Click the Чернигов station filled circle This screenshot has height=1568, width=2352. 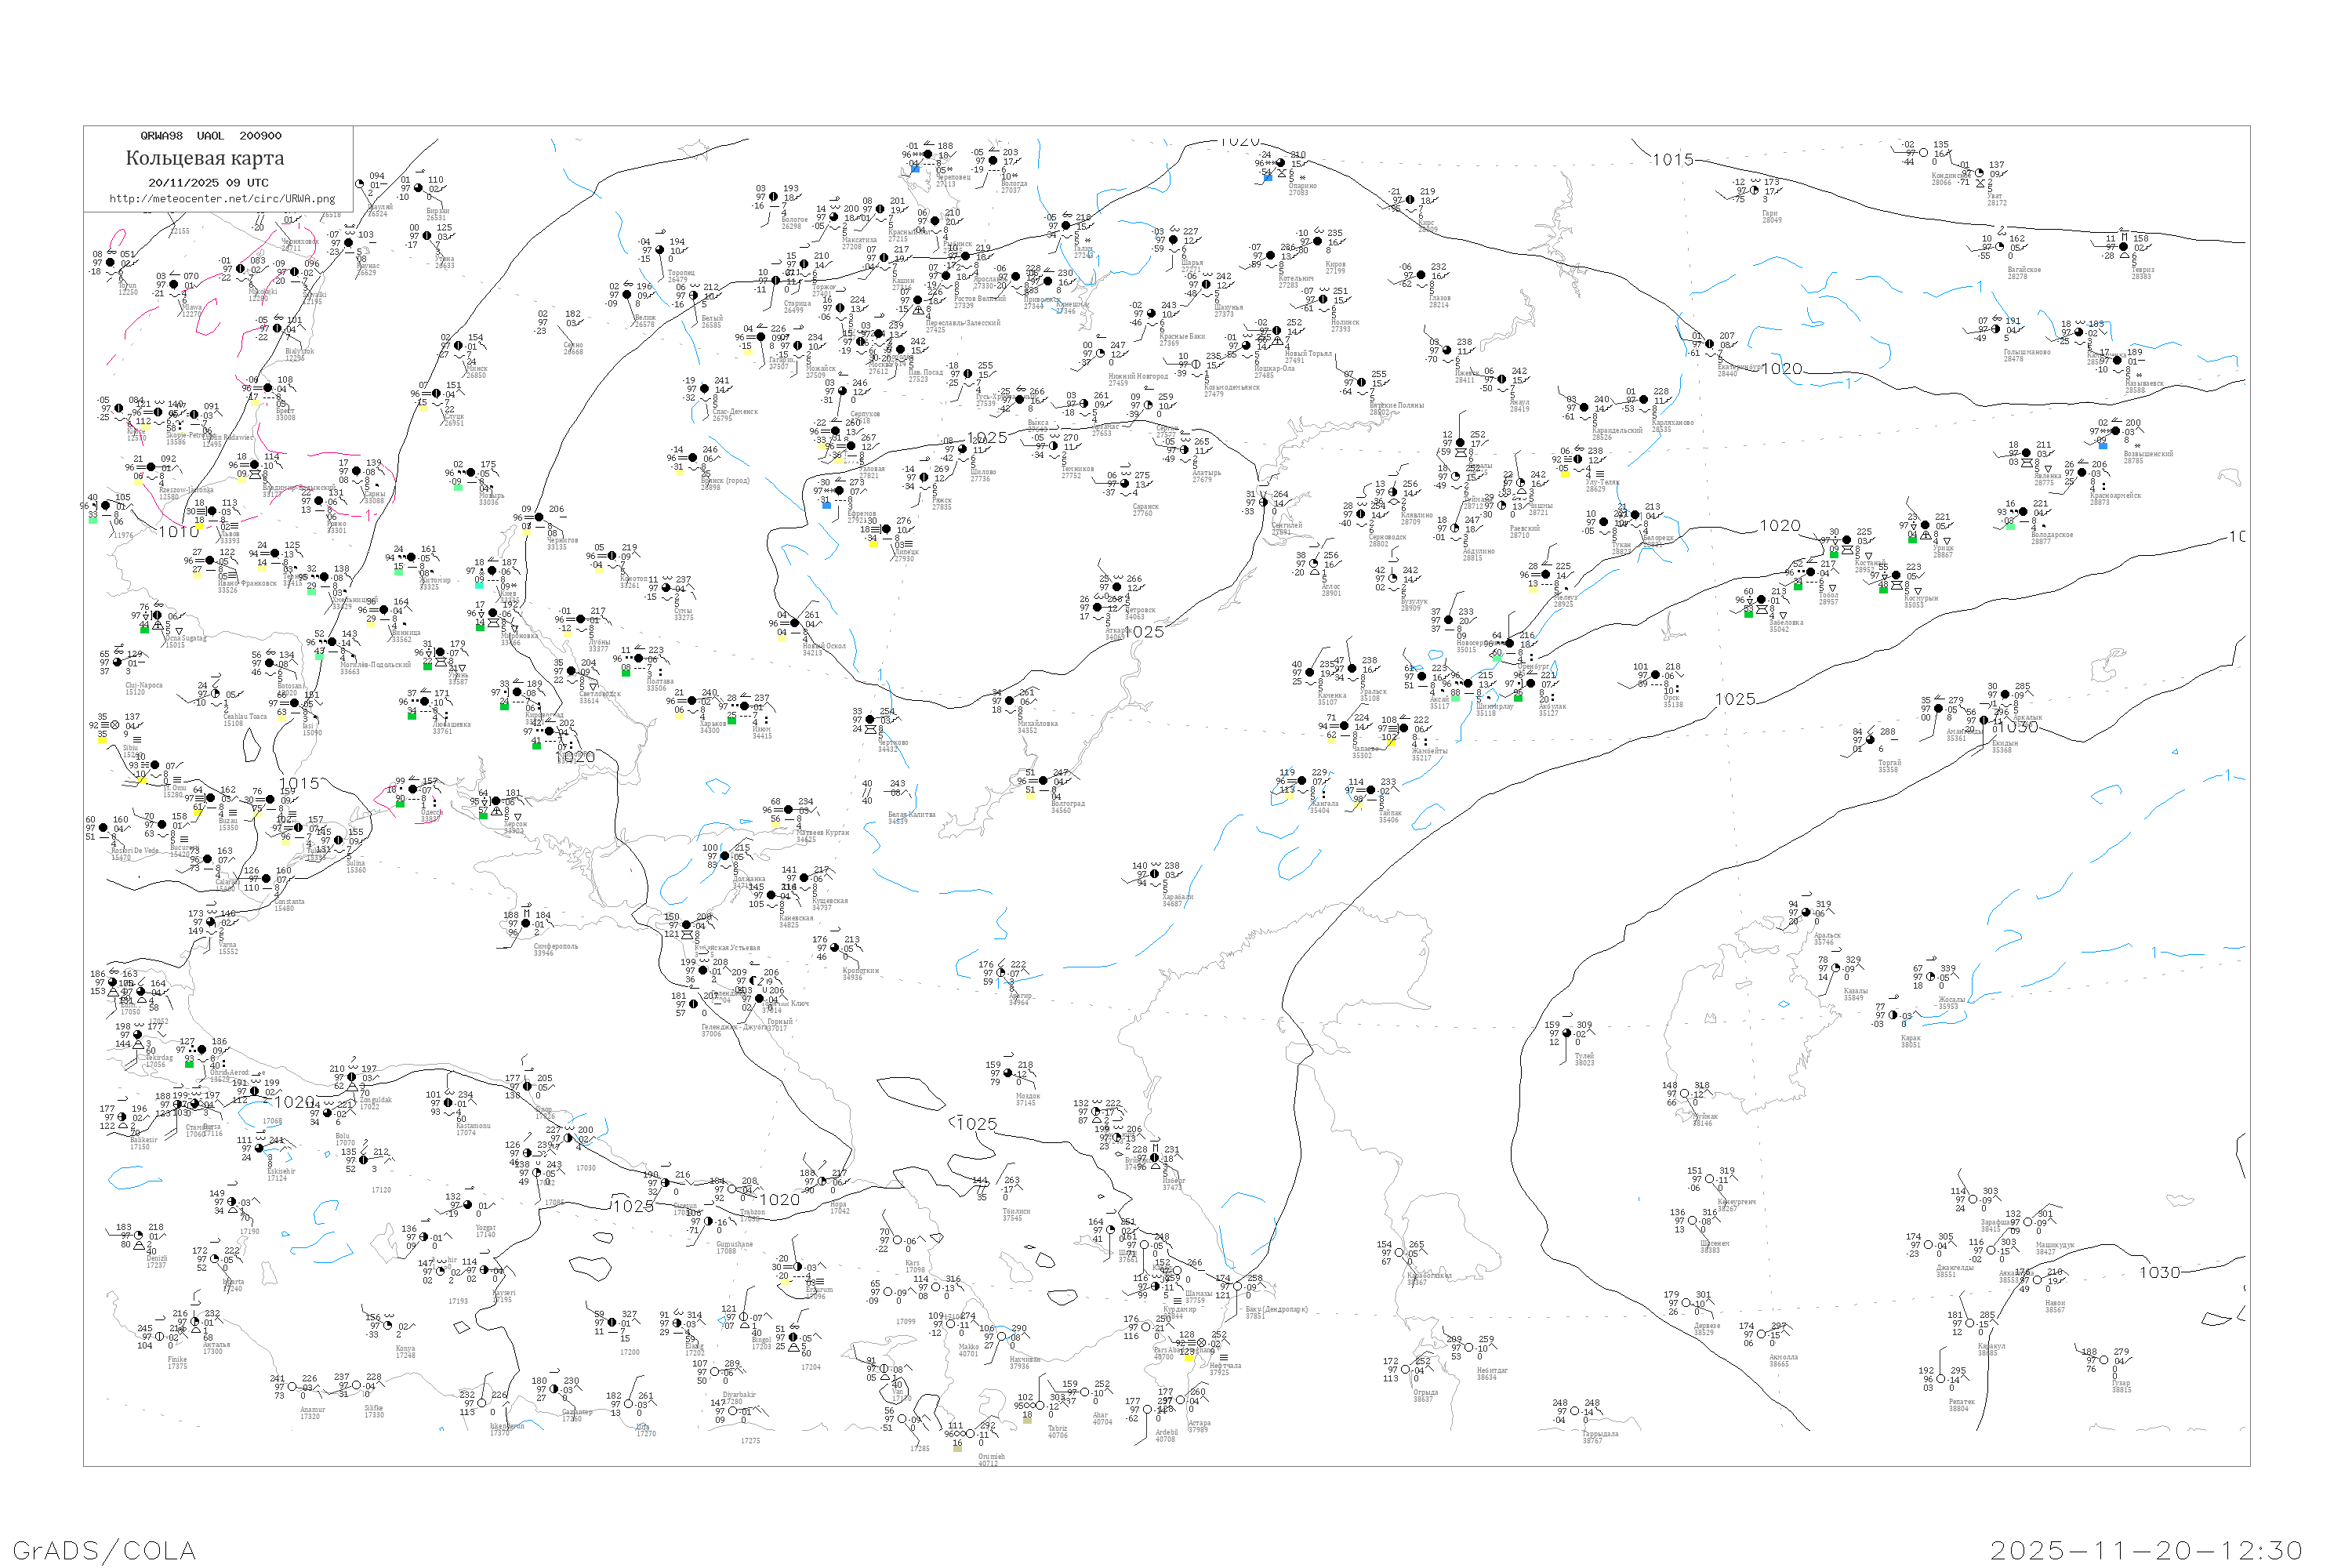click(x=539, y=517)
